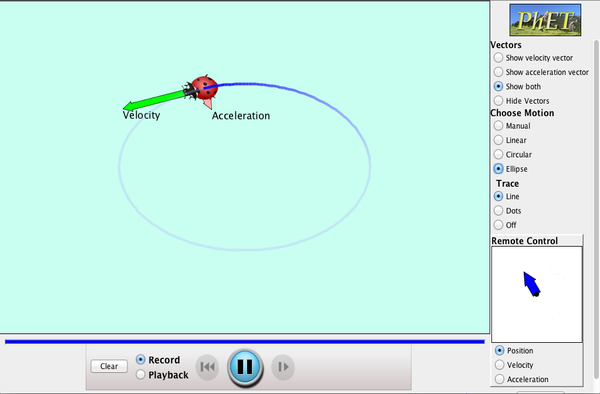The width and height of the screenshot is (600, 394).
Task: Turn trace Off
Action: click(505, 225)
